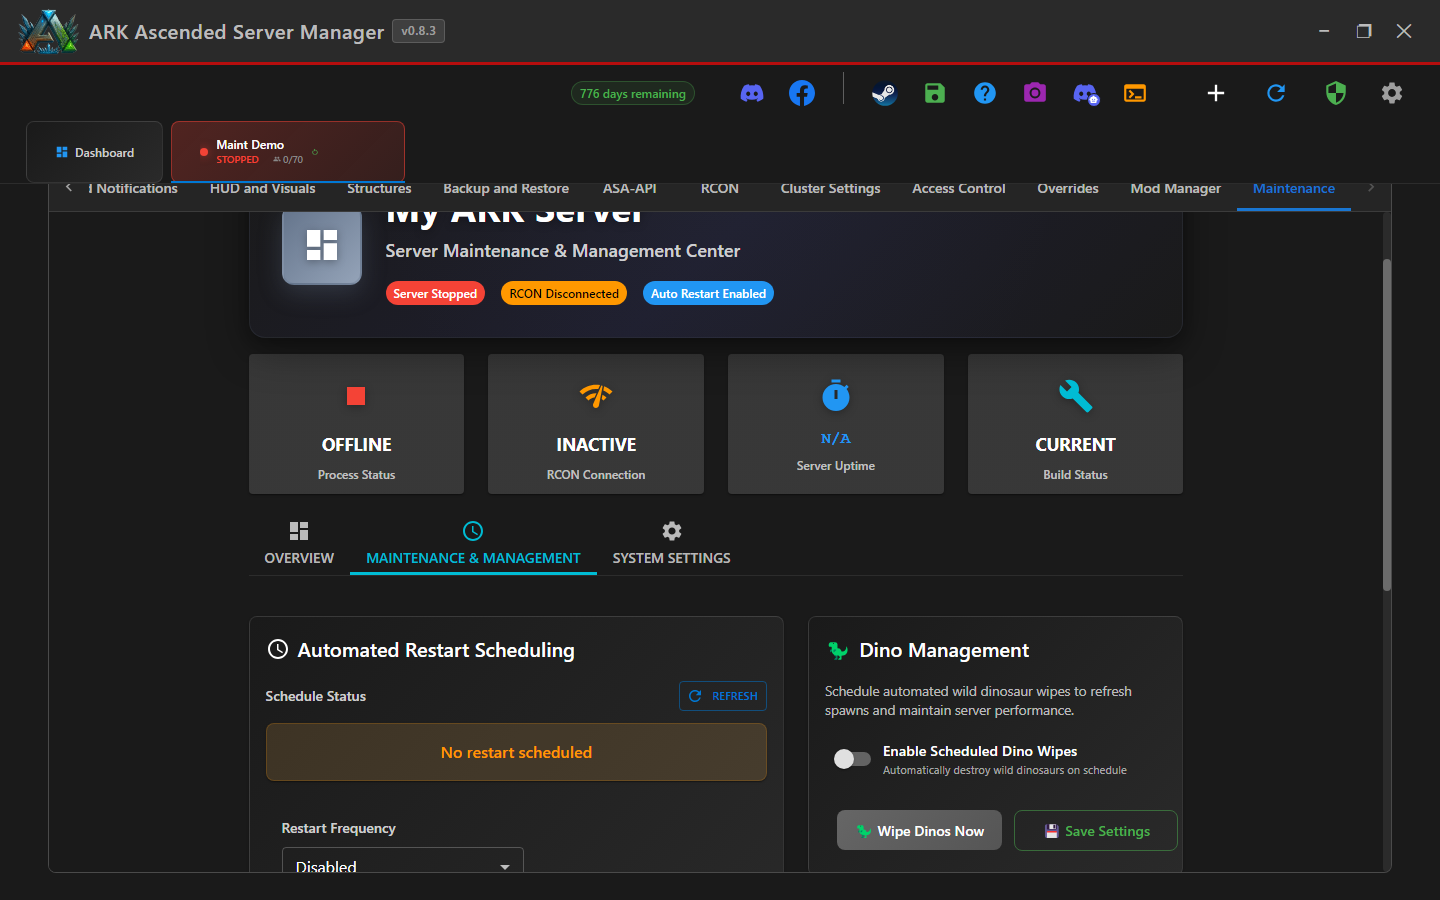Open the Structures tab

[379, 189]
